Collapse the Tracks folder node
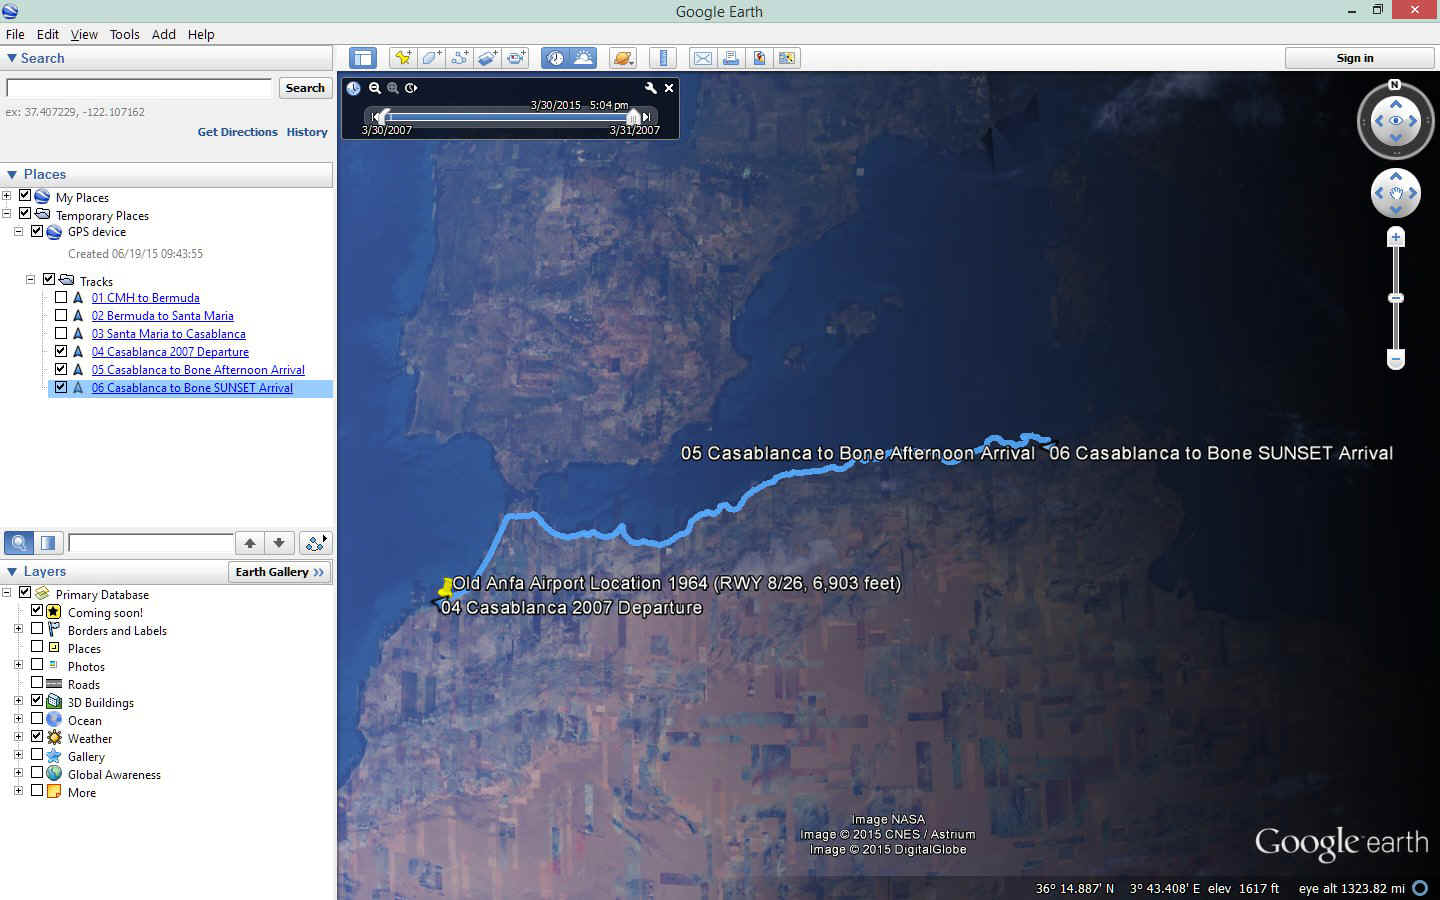 (30, 280)
